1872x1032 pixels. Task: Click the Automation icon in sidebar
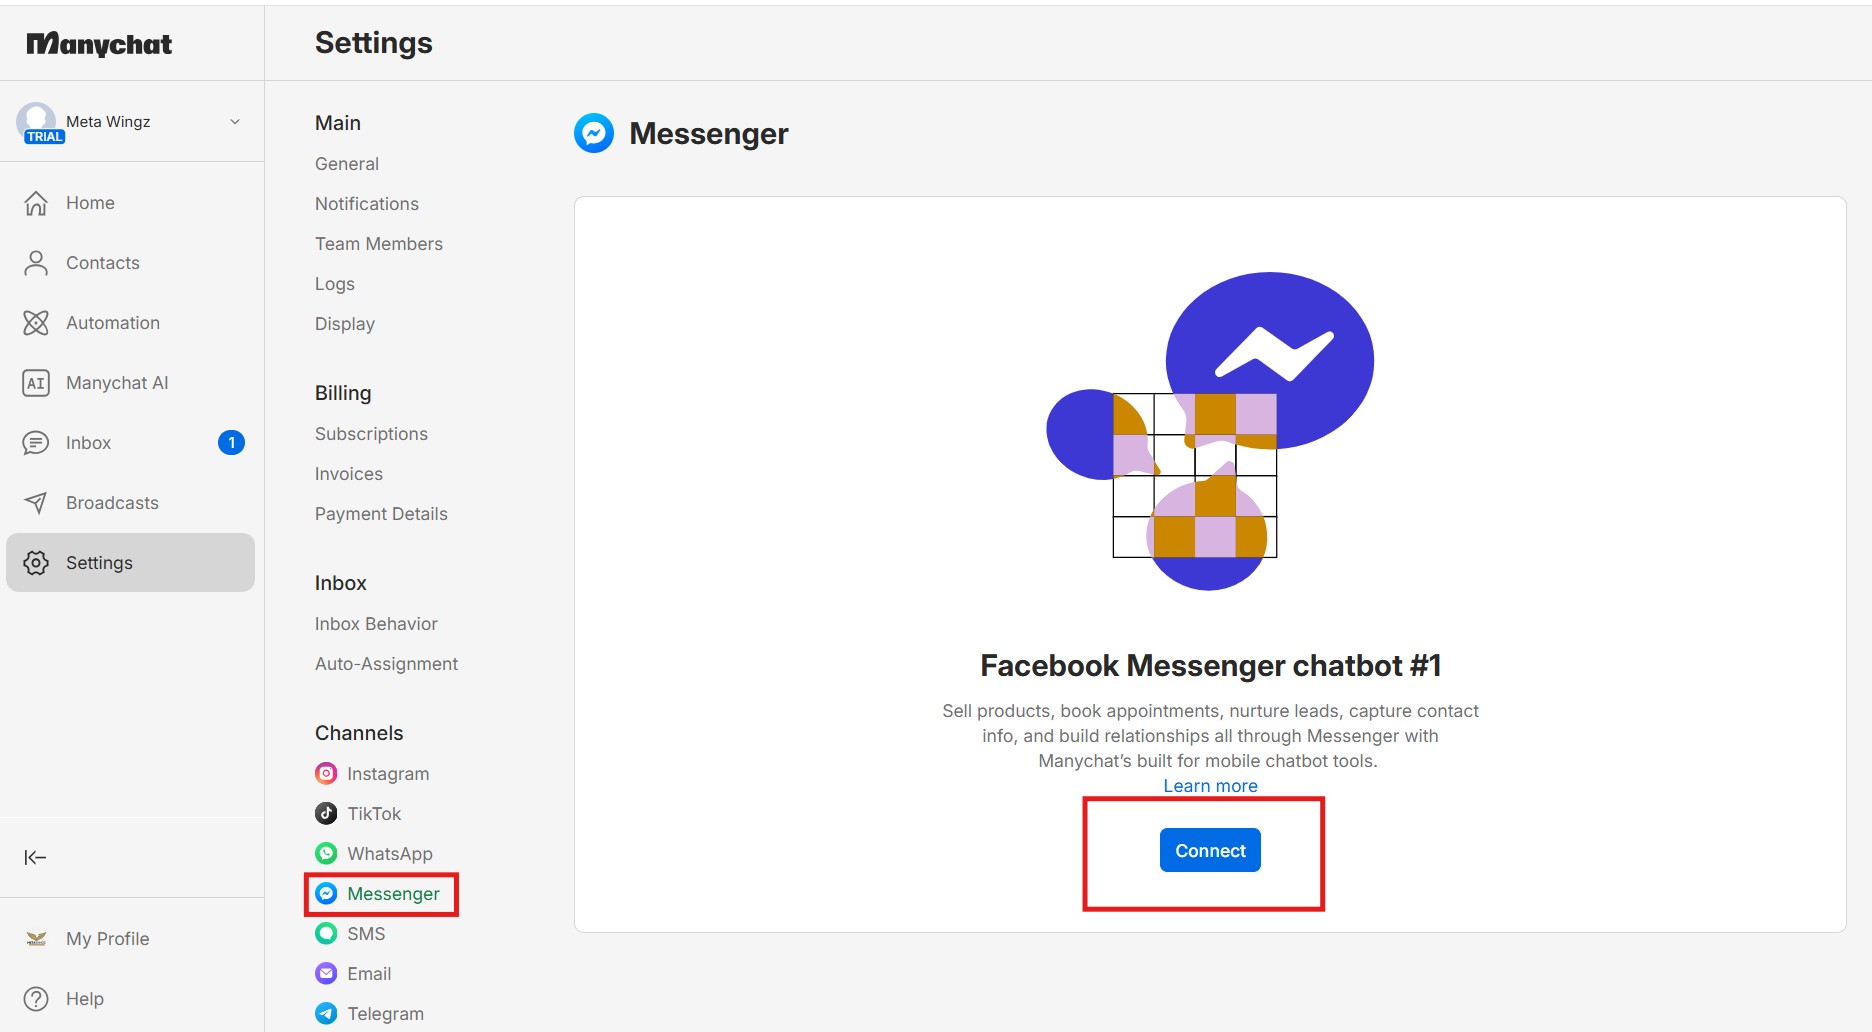[36, 323]
